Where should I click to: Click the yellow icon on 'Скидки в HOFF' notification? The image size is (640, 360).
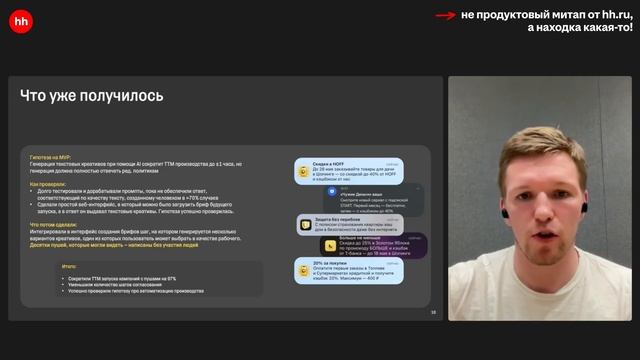click(303, 171)
